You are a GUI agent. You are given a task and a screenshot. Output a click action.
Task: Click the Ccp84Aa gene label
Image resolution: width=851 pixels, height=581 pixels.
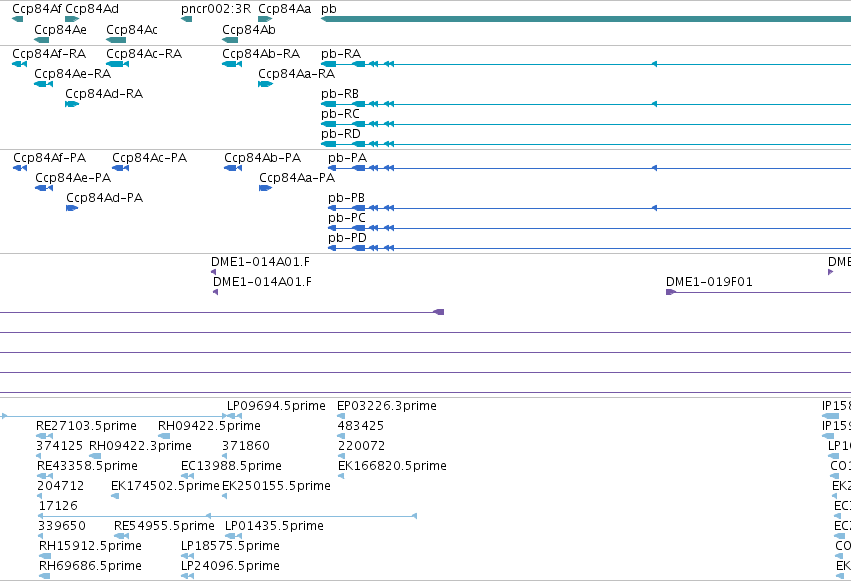[284, 9]
